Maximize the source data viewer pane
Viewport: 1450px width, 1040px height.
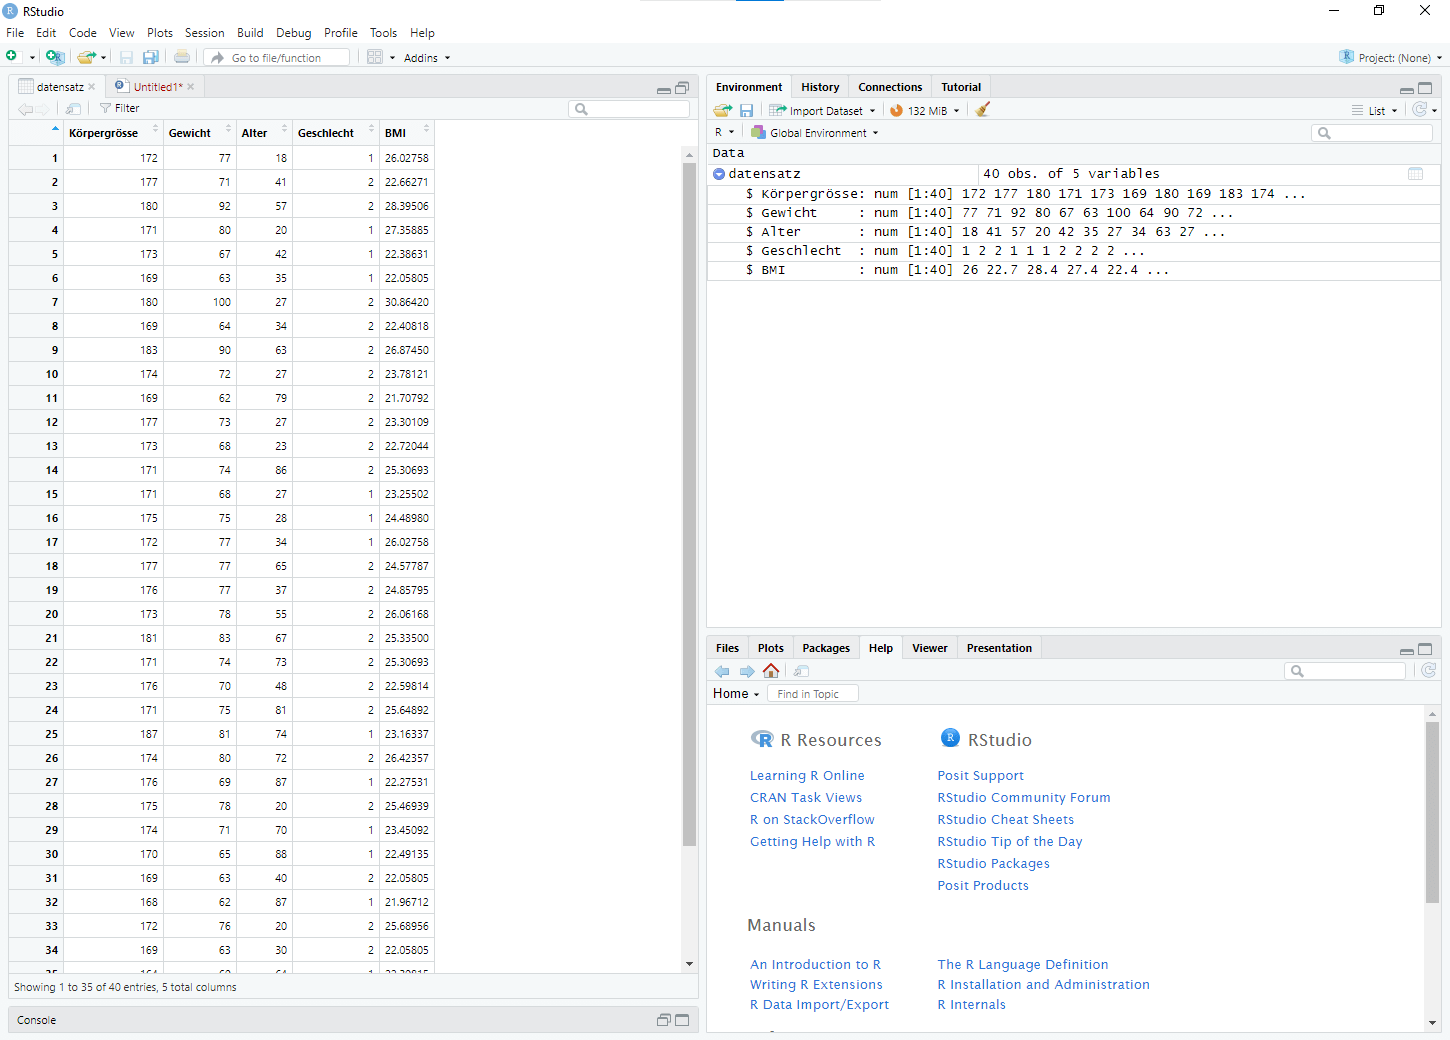tap(682, 88)
